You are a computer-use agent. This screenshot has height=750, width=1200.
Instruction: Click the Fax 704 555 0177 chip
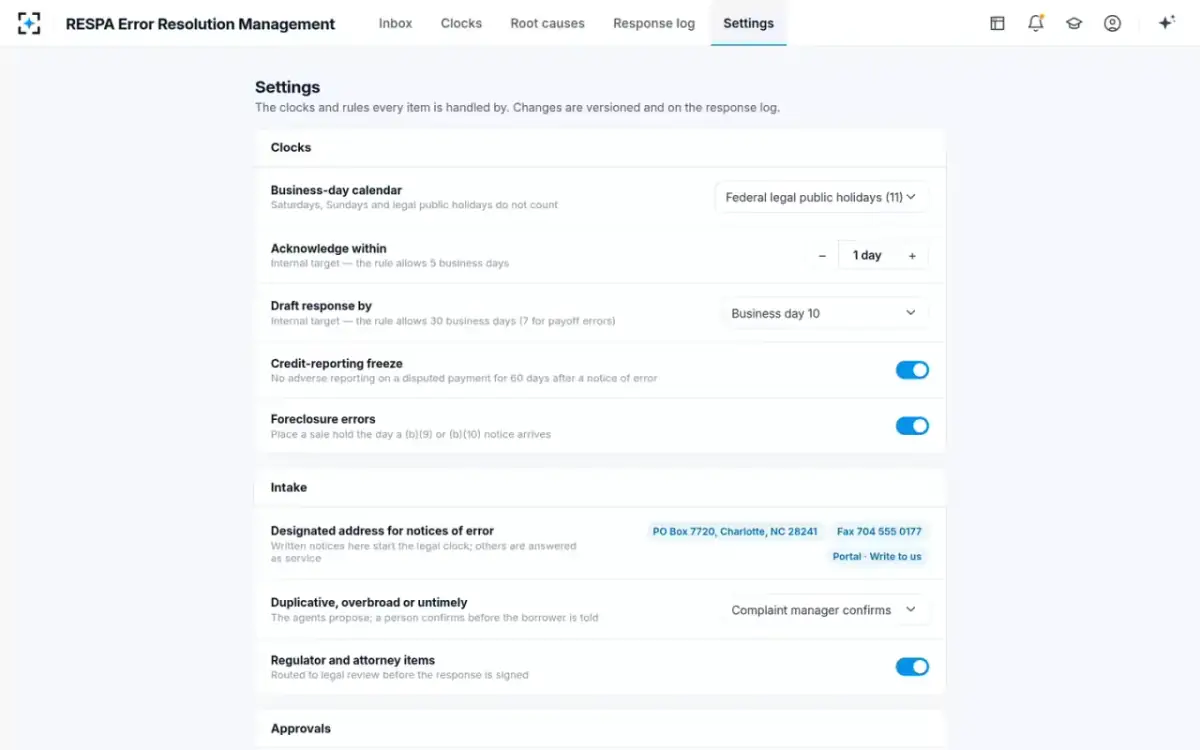(x=879, y=532)
